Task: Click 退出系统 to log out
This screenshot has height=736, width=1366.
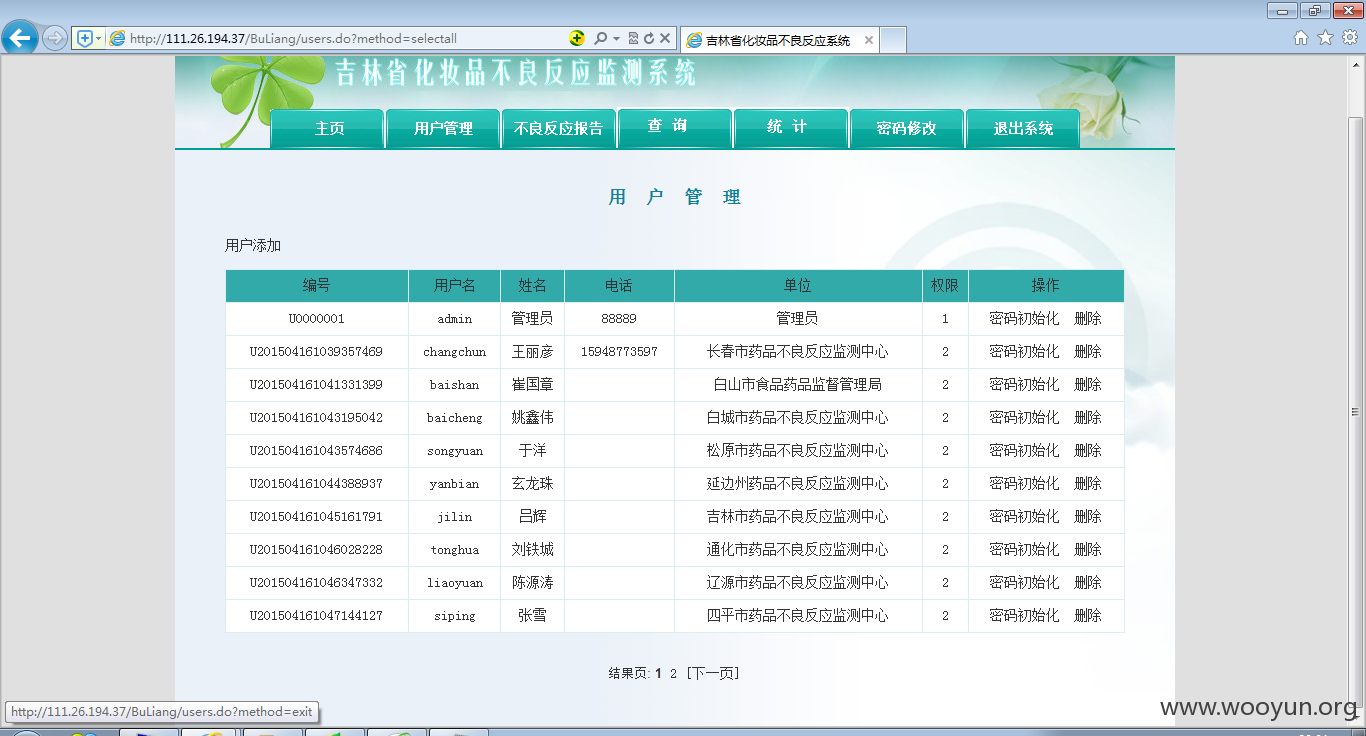Action: click(x=1022, y=128)
